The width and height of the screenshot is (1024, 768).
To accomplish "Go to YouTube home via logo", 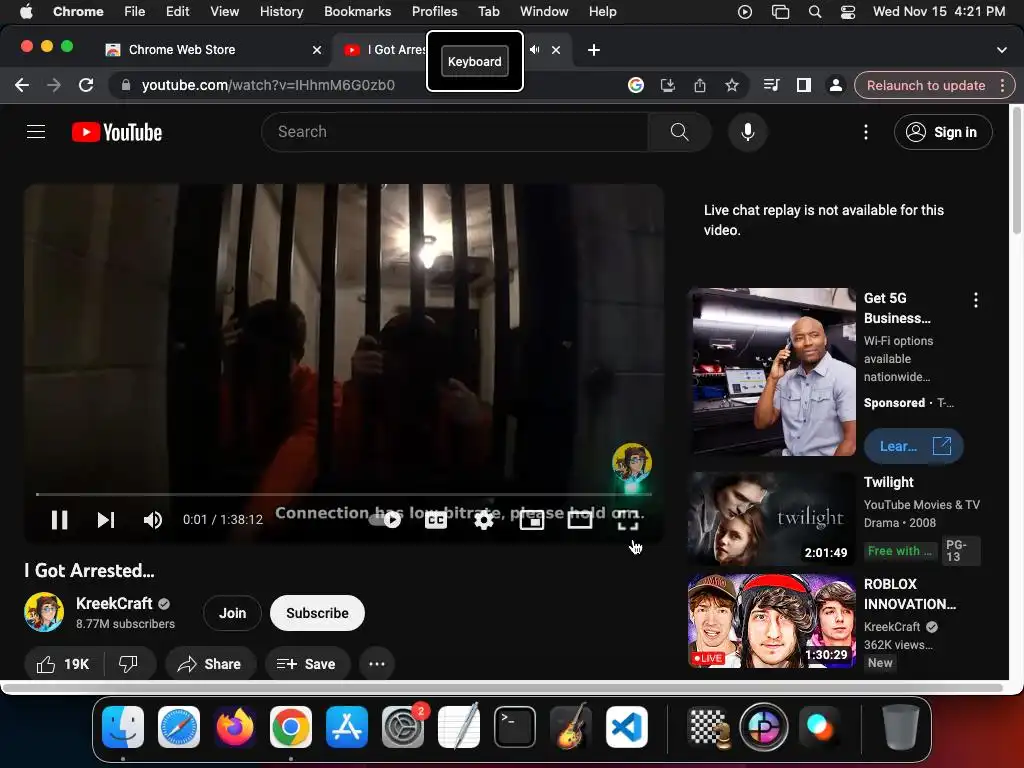I will point(117,132).
